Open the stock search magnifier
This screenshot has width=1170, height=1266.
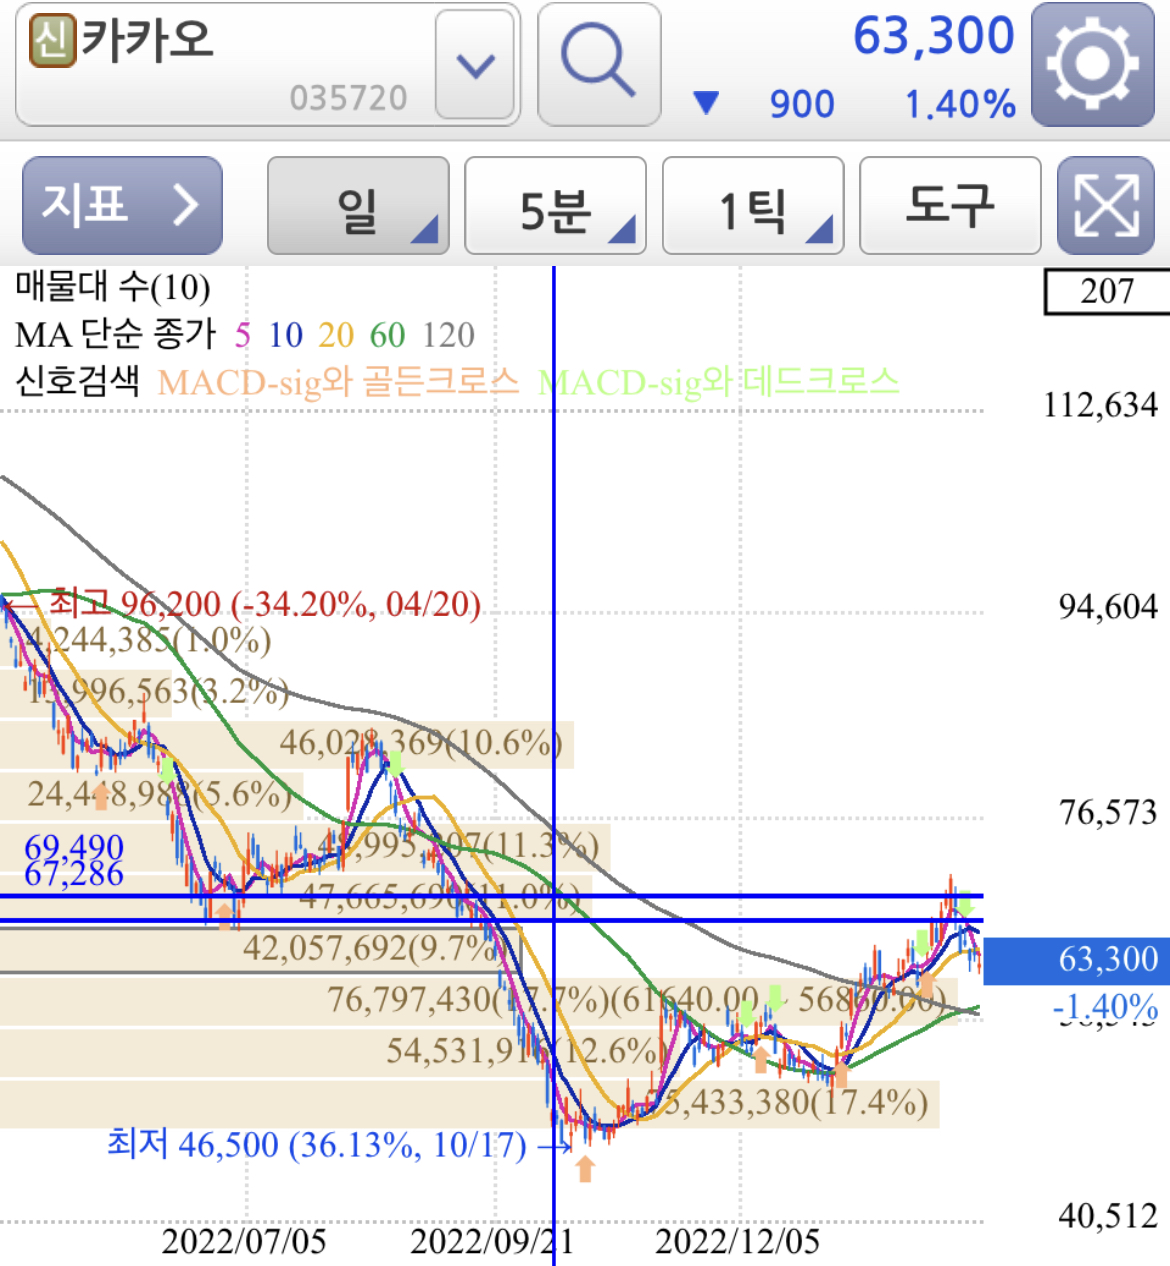pyautogui.click(x=599, y=64)
